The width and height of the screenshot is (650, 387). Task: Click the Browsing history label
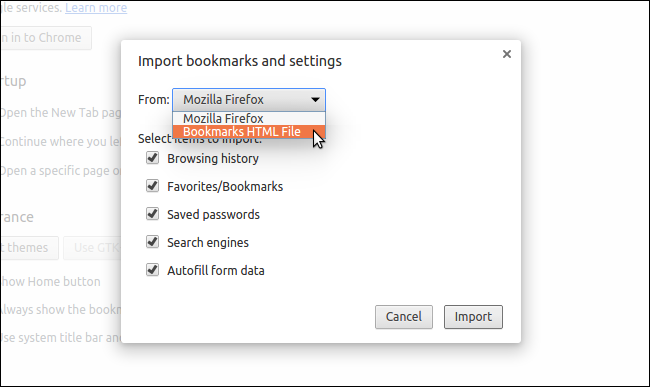(x=213, y=159)
